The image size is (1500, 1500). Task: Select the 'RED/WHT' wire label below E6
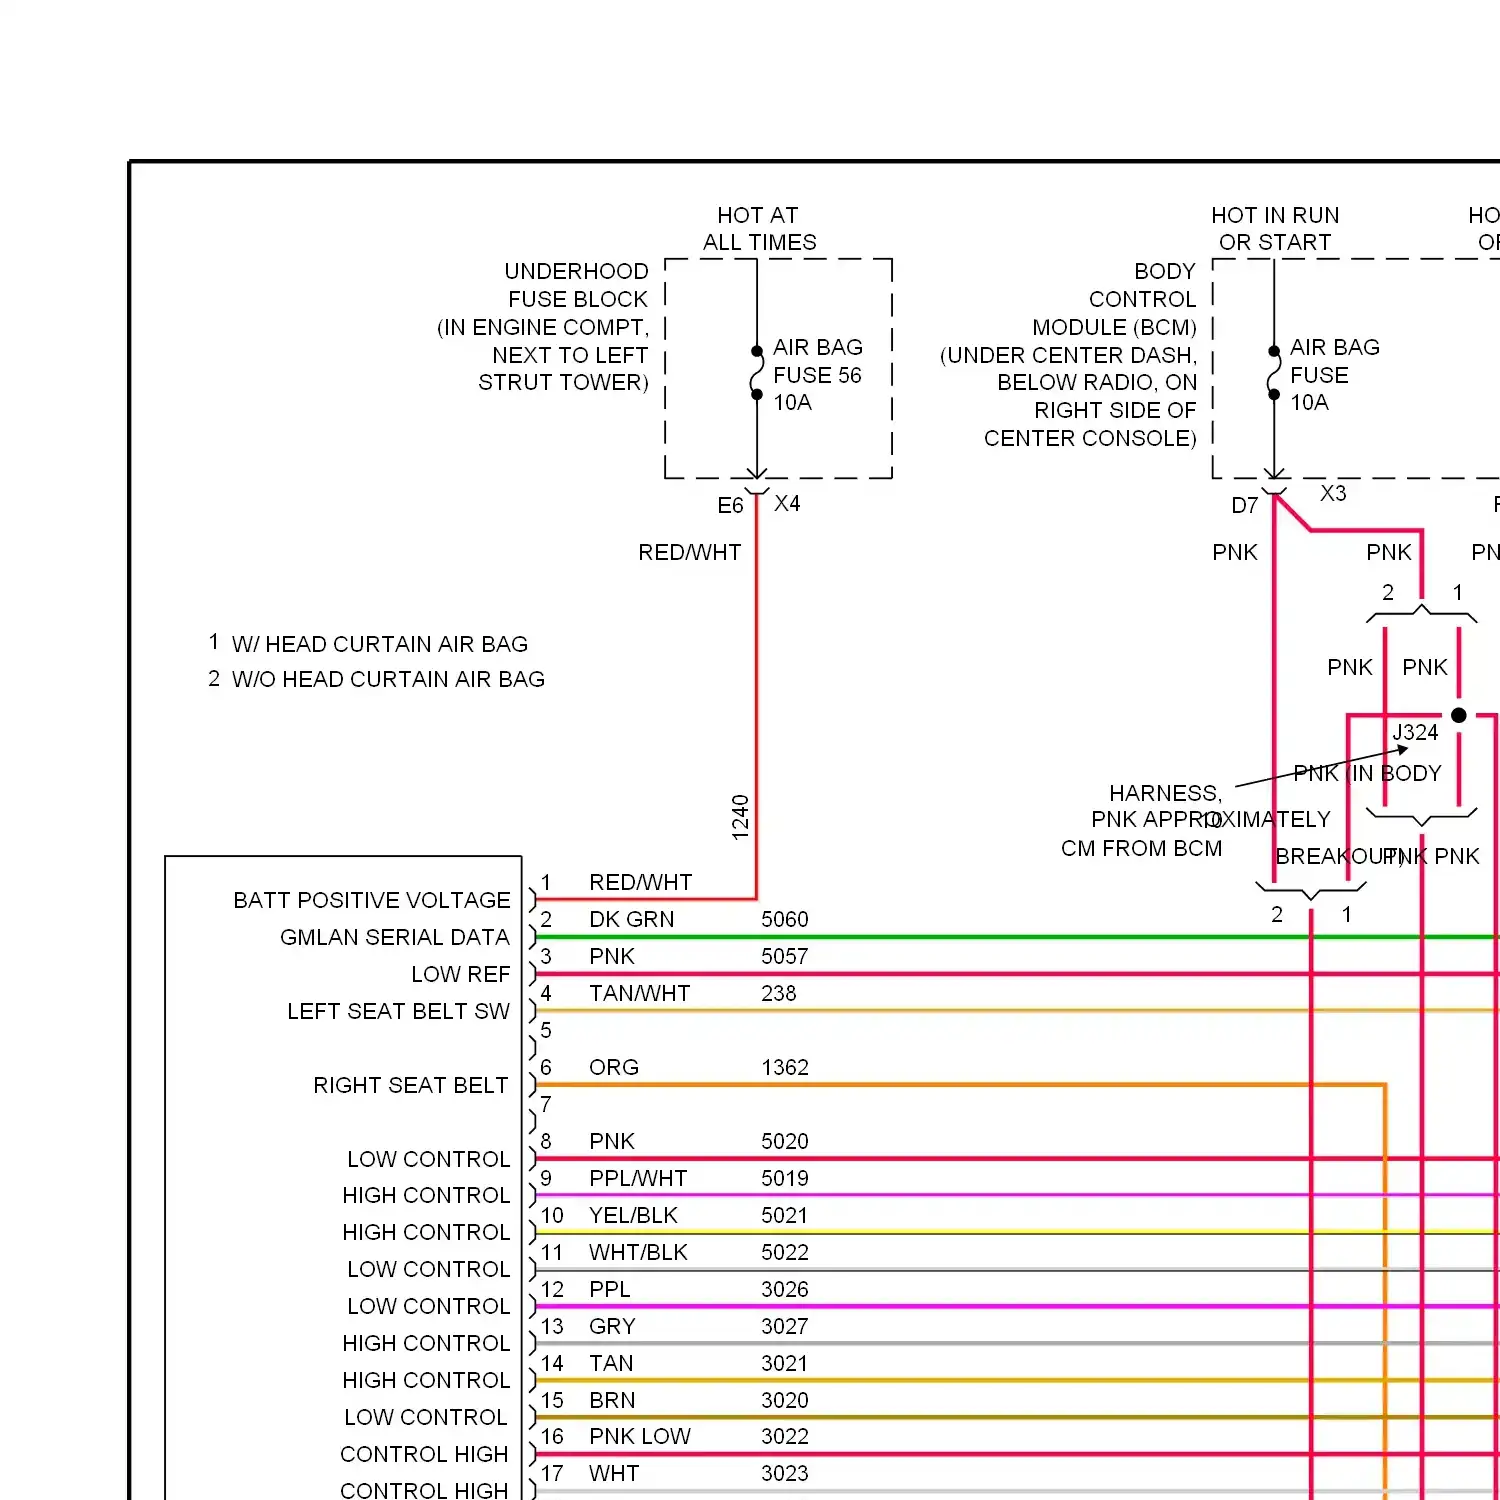coord(690,553)
